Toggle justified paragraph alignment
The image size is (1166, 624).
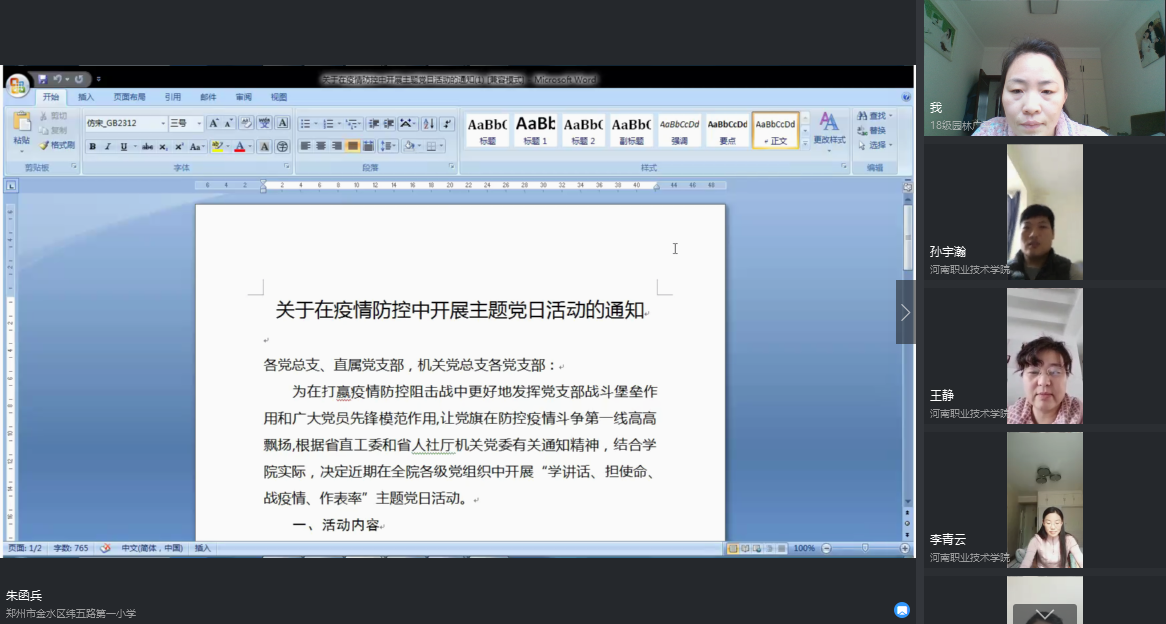pyautogui.click(x=353, y=146)
